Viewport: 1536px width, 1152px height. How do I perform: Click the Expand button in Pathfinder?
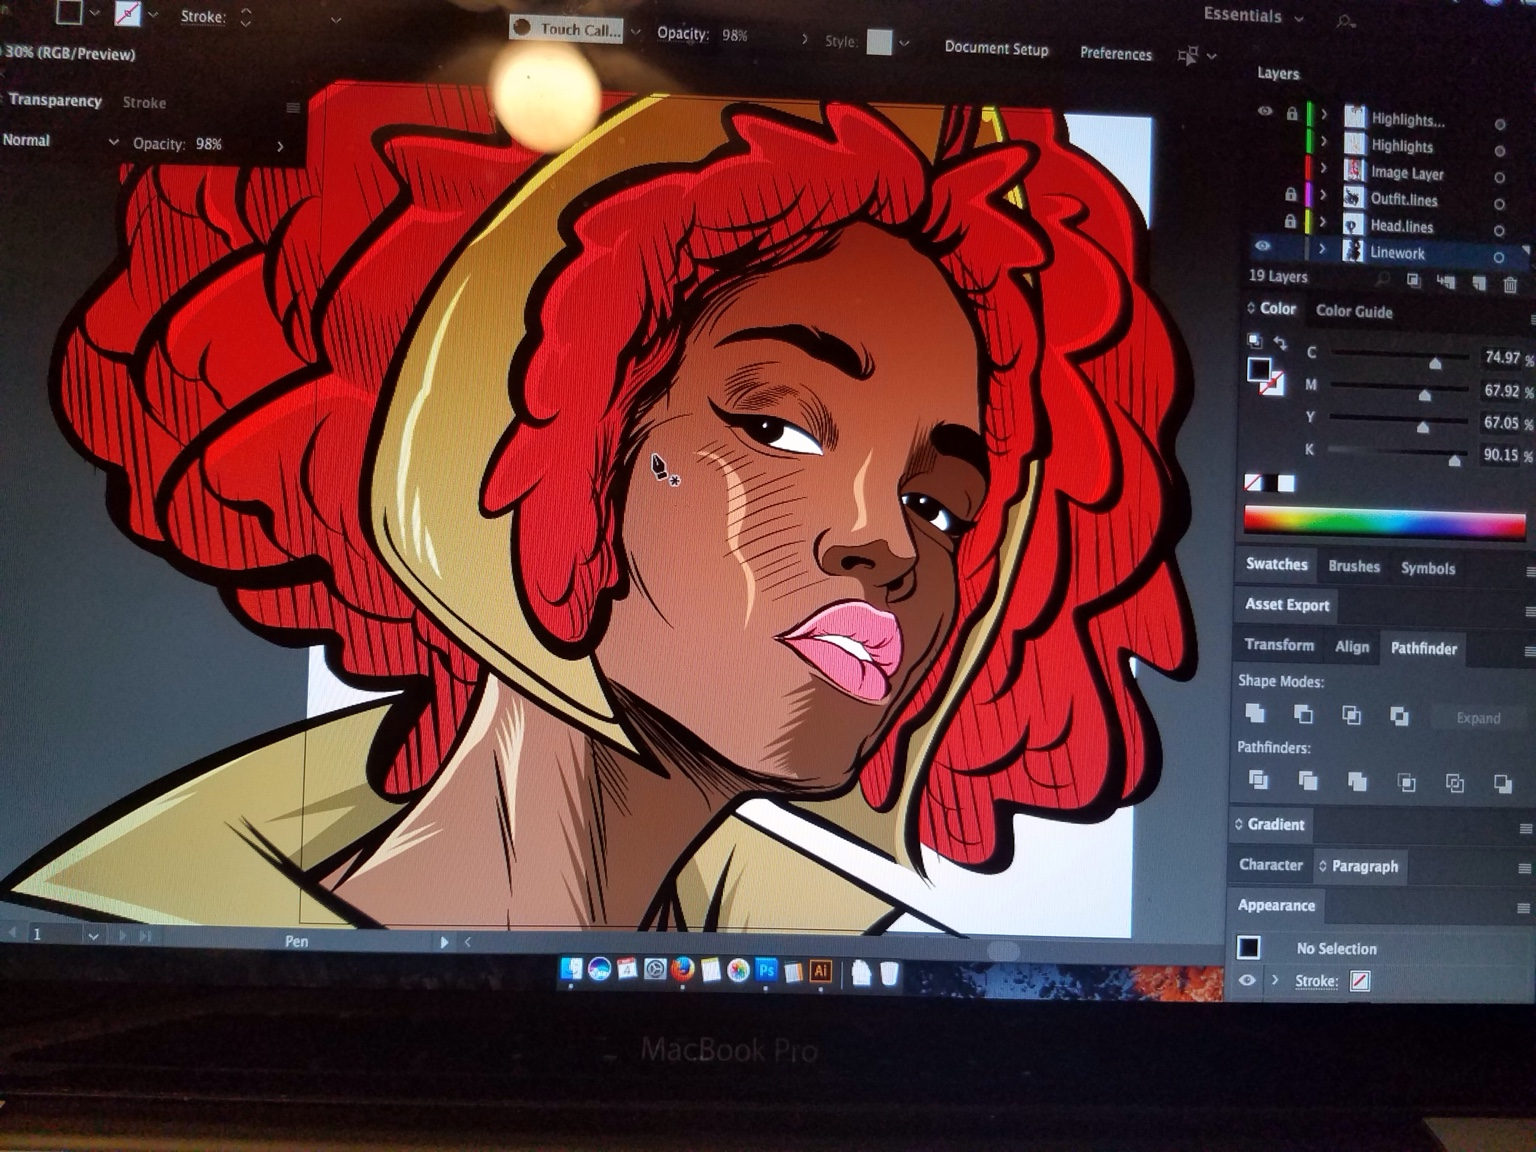coord(1478,718)
